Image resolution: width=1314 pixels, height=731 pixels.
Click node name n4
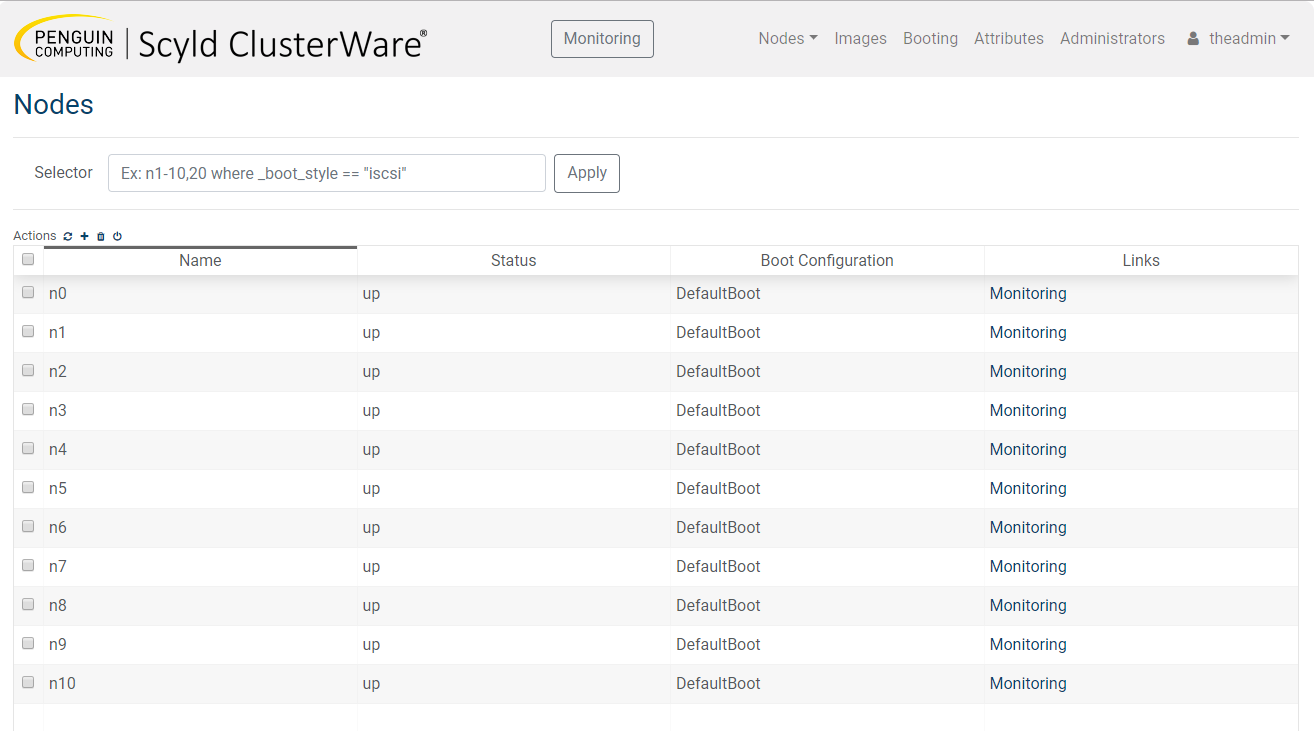tap(58, 450)
